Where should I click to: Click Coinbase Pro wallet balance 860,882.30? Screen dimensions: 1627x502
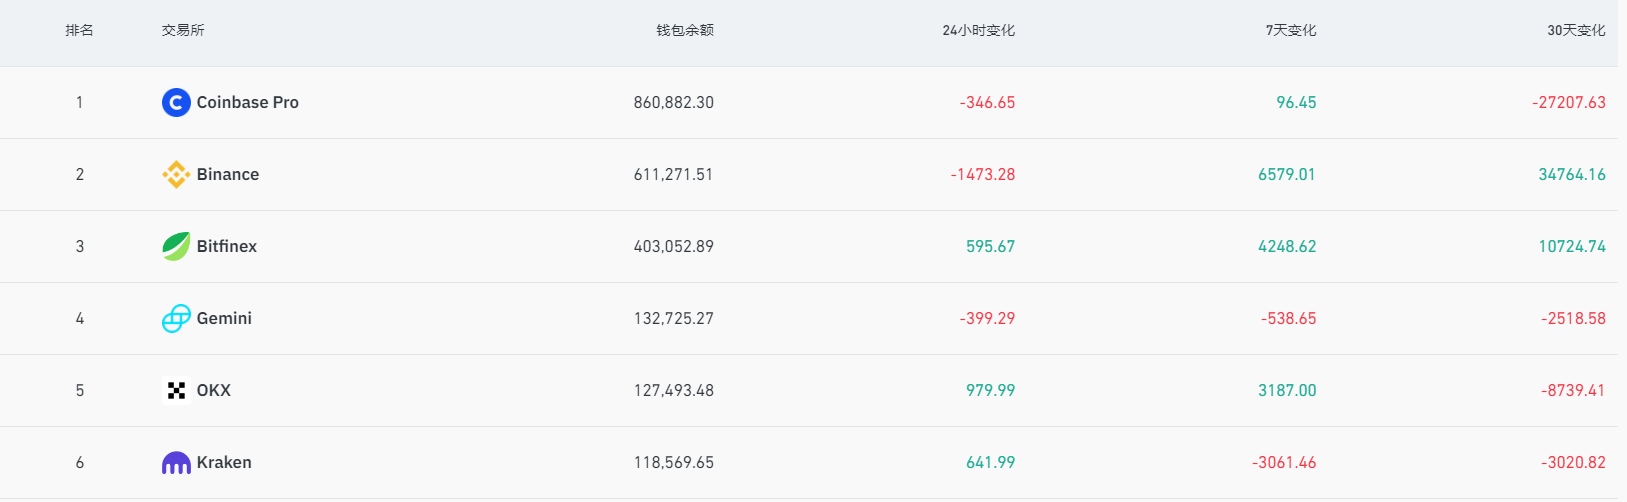click(x=673, y=102)
